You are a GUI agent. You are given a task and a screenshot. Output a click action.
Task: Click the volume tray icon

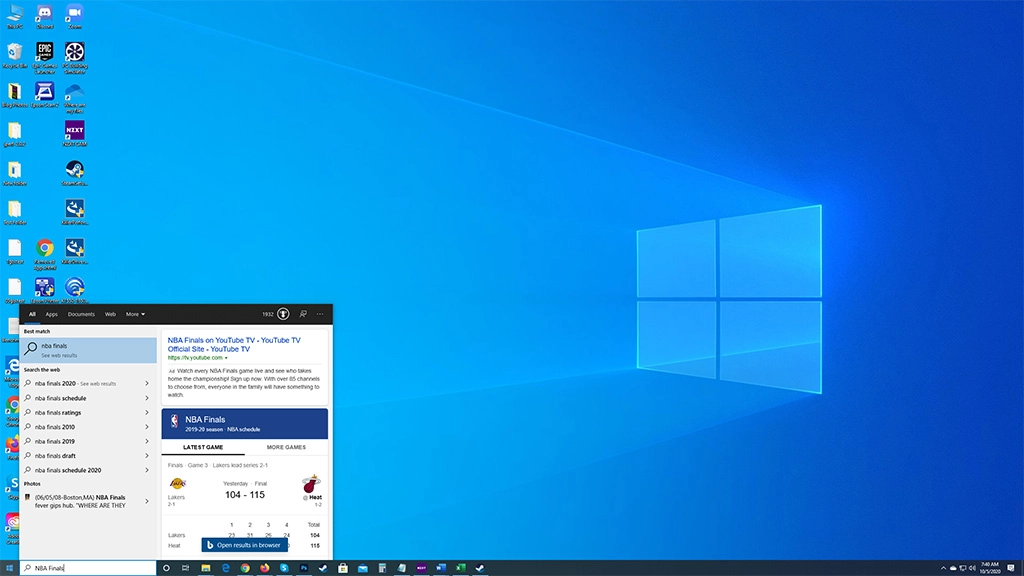click(972, 568)
